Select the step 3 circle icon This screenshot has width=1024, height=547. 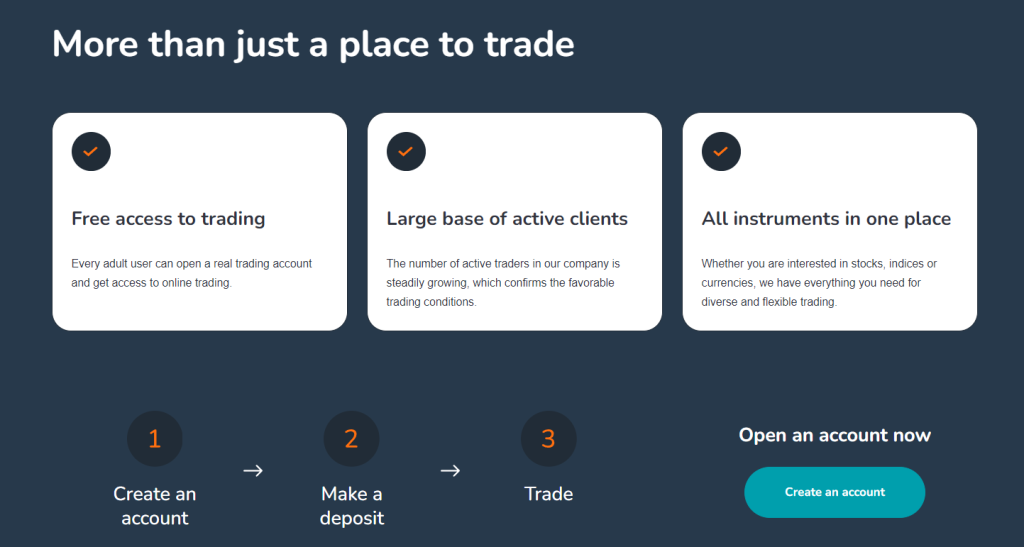pyautogui.click(x=549, y=439)
